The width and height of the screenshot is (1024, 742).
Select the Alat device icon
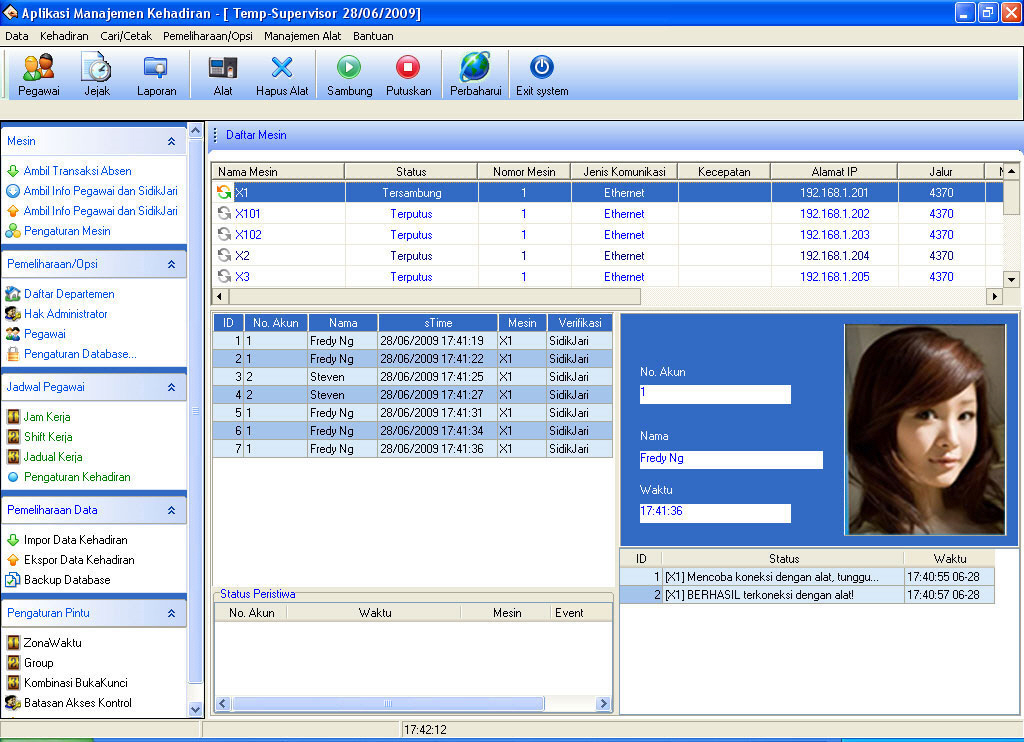pos(223,75)
